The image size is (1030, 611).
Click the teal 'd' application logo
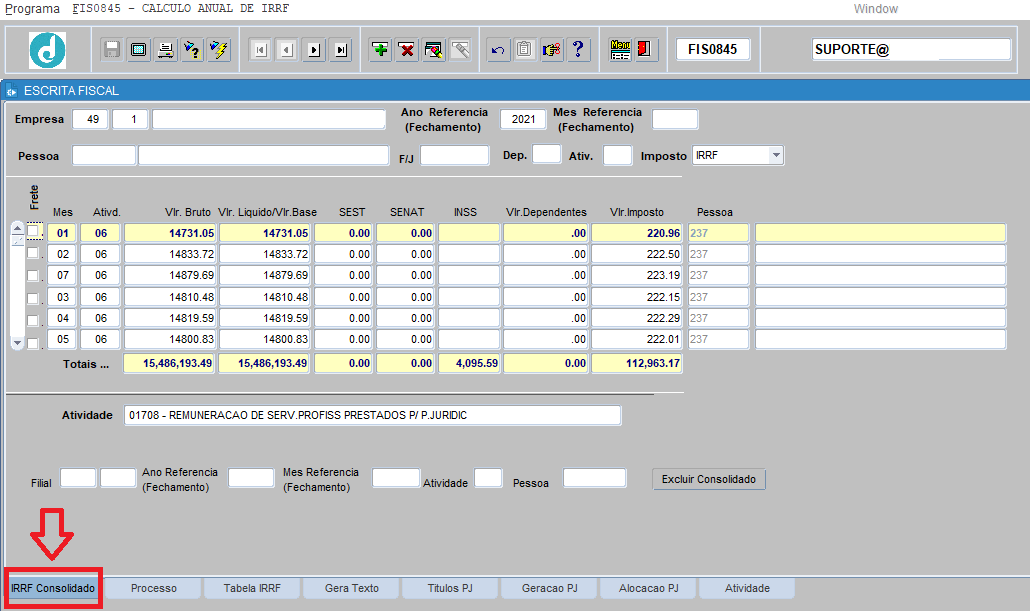click(47, 50)
